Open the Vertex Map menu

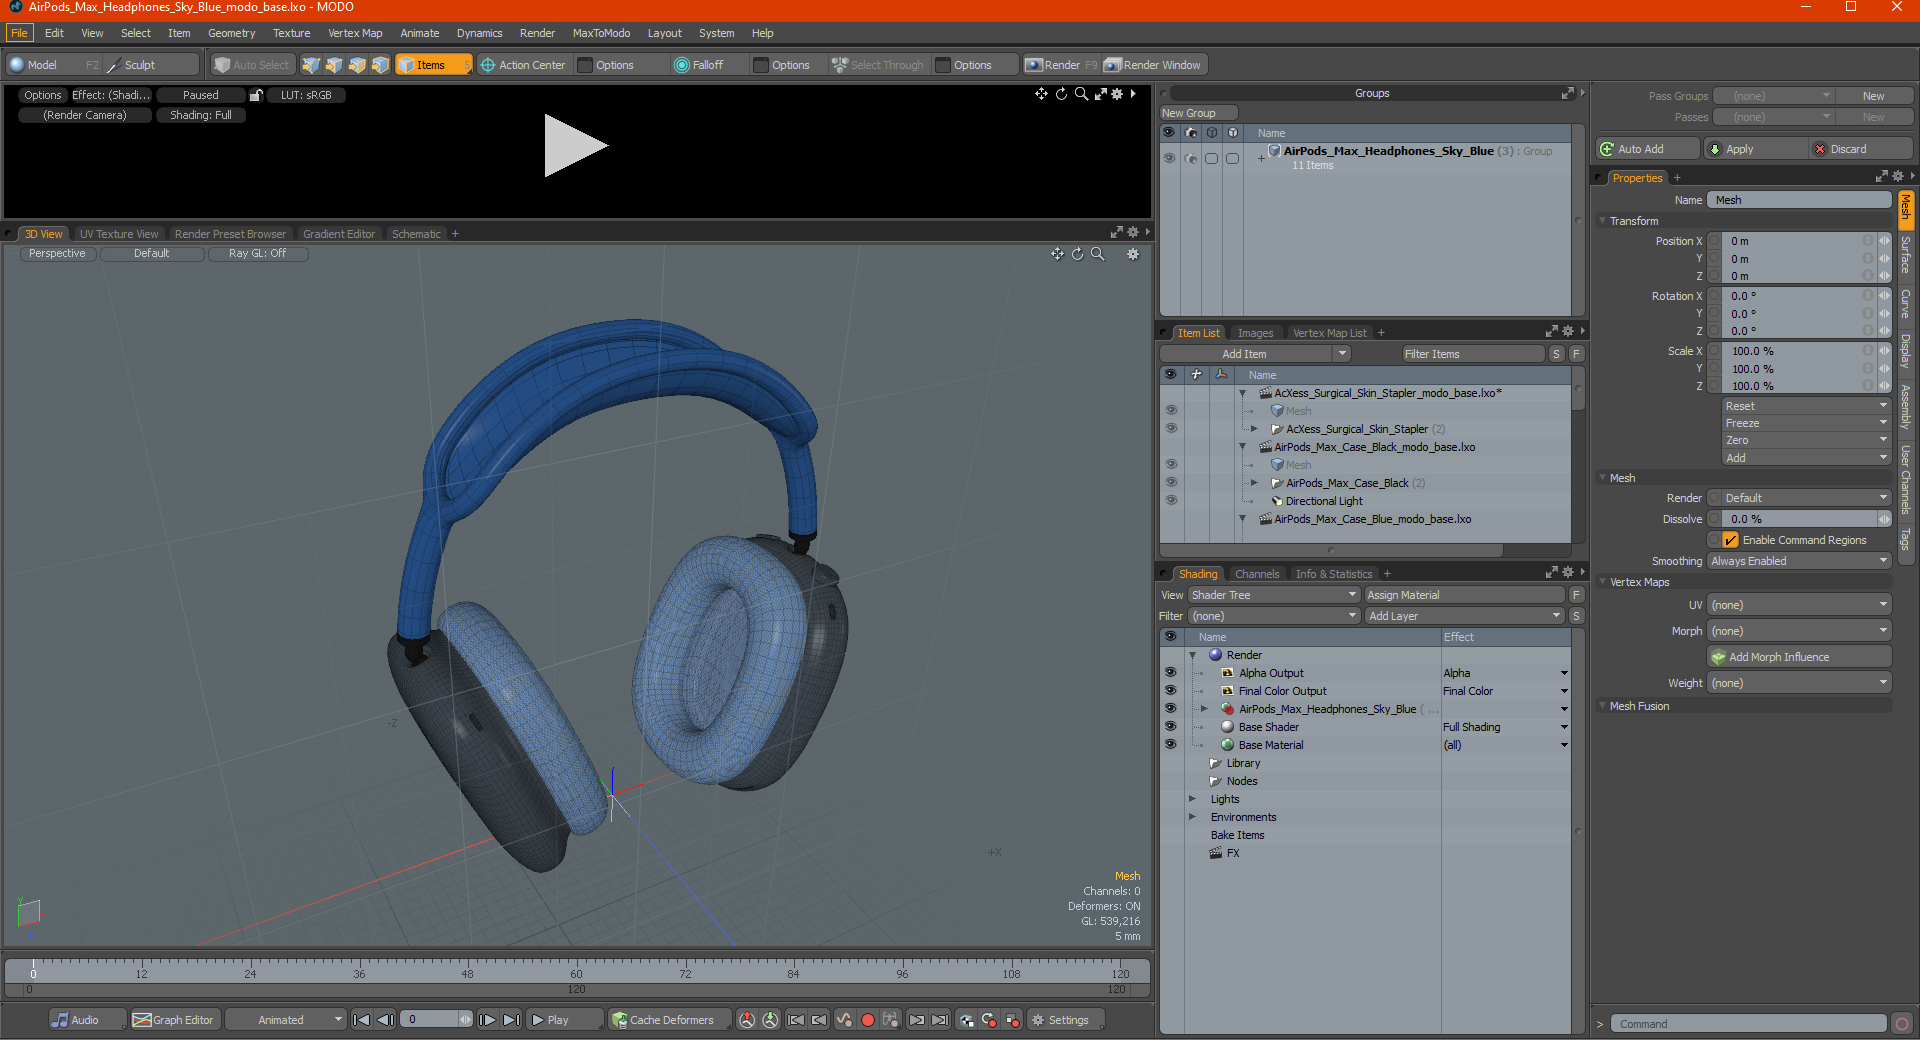tap(355, 33)
